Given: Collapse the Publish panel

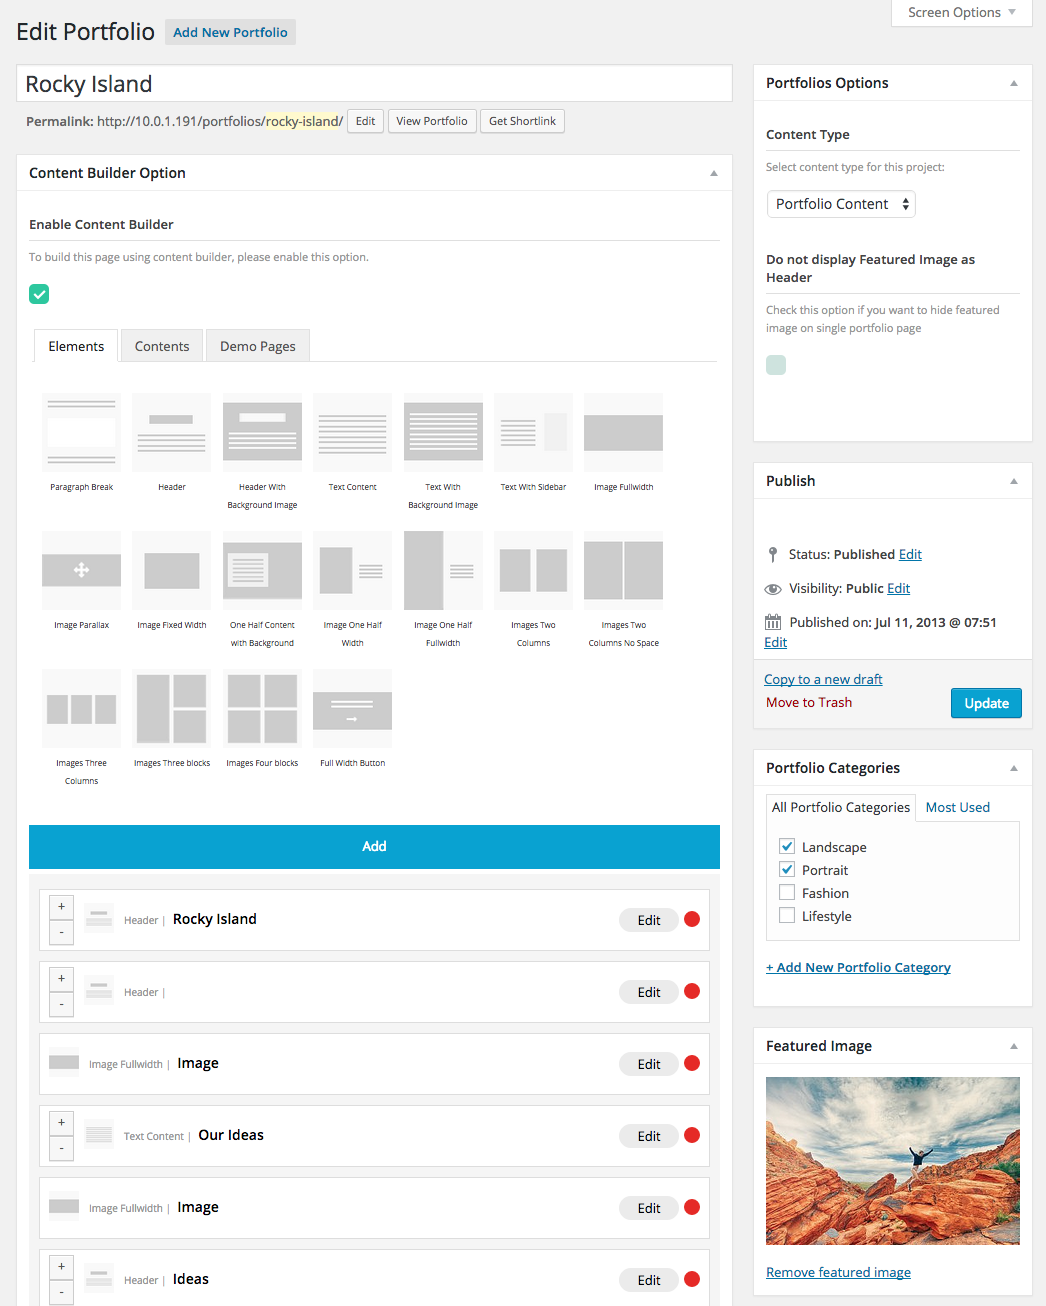Looking at the screenshot, I should [x=1016, y=480].
